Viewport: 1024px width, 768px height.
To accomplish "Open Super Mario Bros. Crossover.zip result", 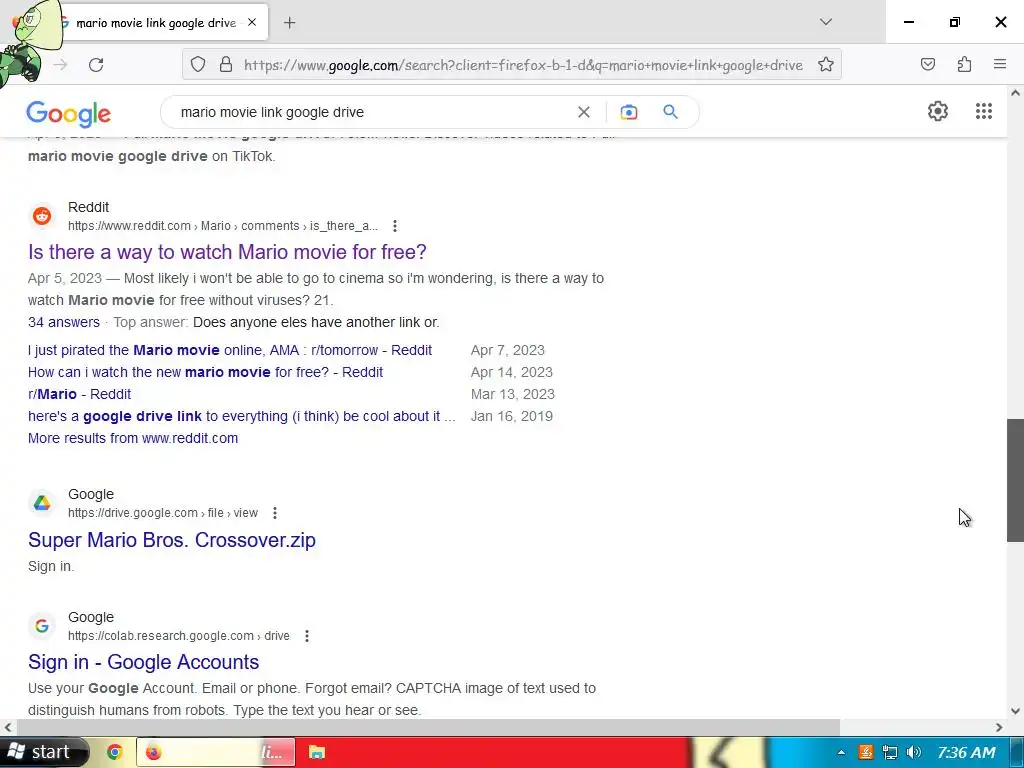I will tap(172, 540).
